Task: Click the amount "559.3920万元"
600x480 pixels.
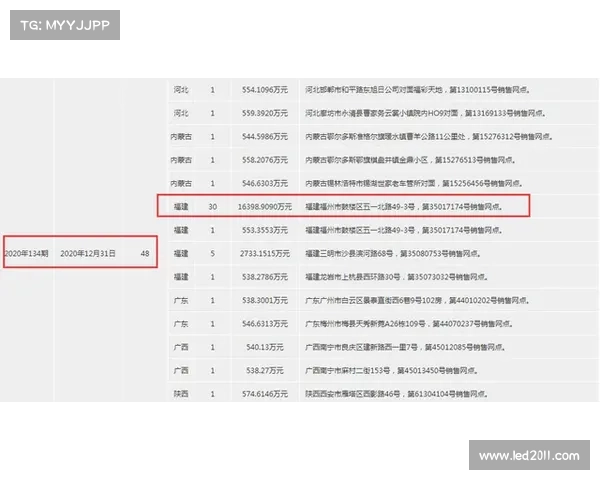Action: click(x=264, y=113)
